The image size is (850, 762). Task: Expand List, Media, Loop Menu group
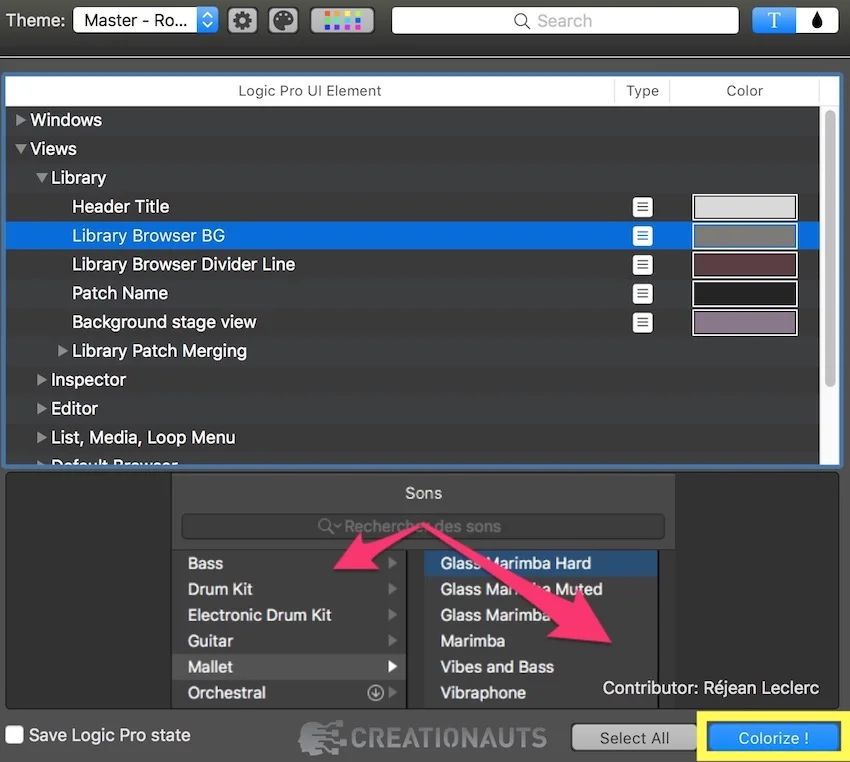click(41, 437)
